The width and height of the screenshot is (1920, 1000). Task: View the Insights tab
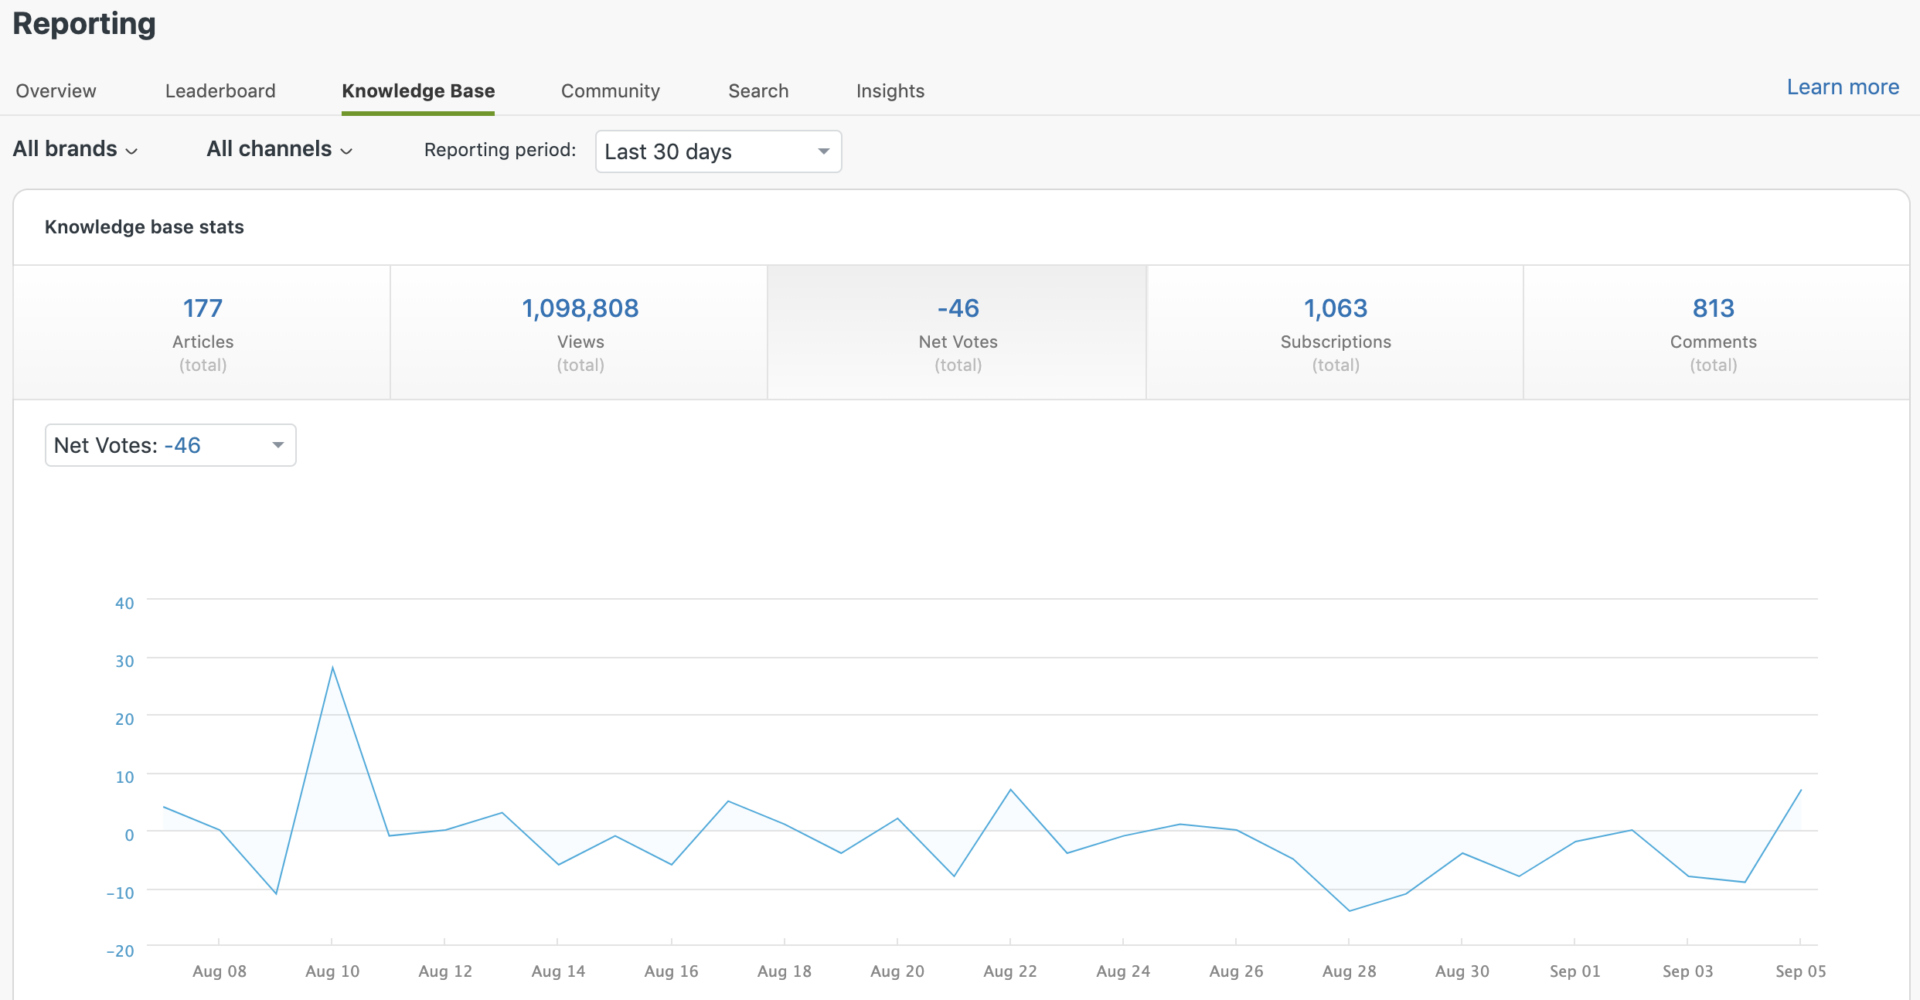(x=890, y=91)
